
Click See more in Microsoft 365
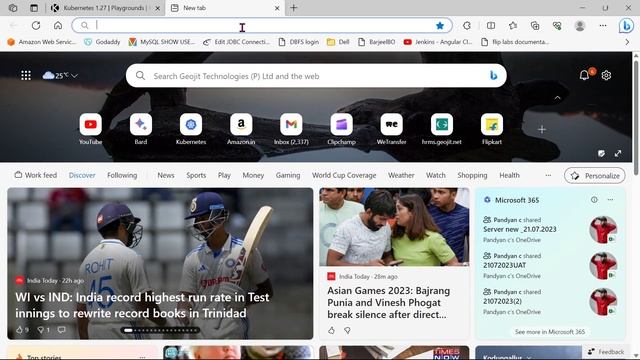coord(550,332)
